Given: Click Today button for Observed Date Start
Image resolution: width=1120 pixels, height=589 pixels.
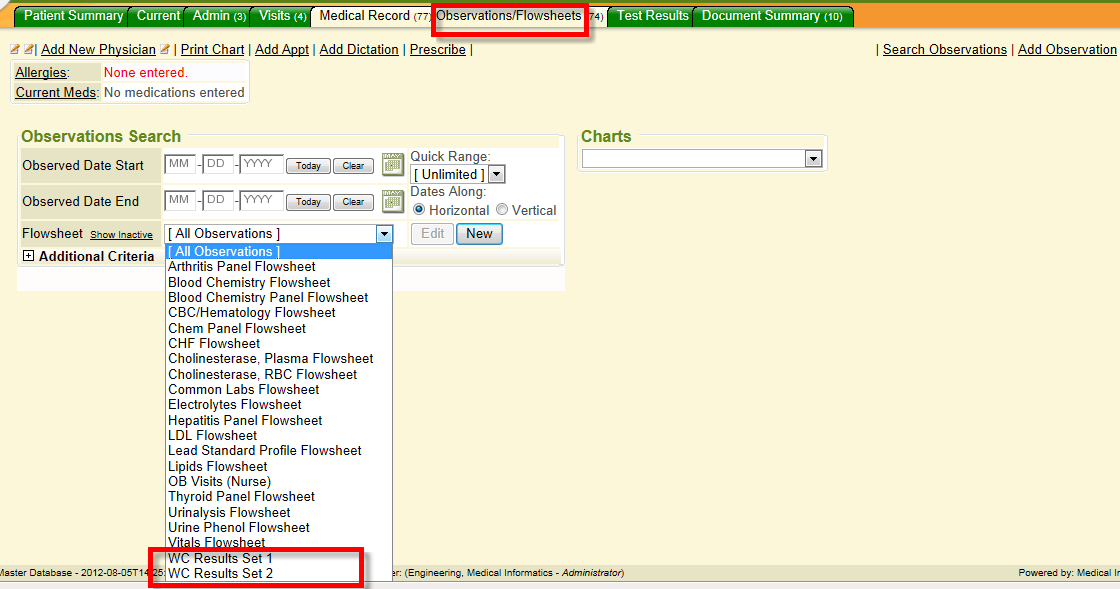Looking at the screenshot, I should point(307,166).
